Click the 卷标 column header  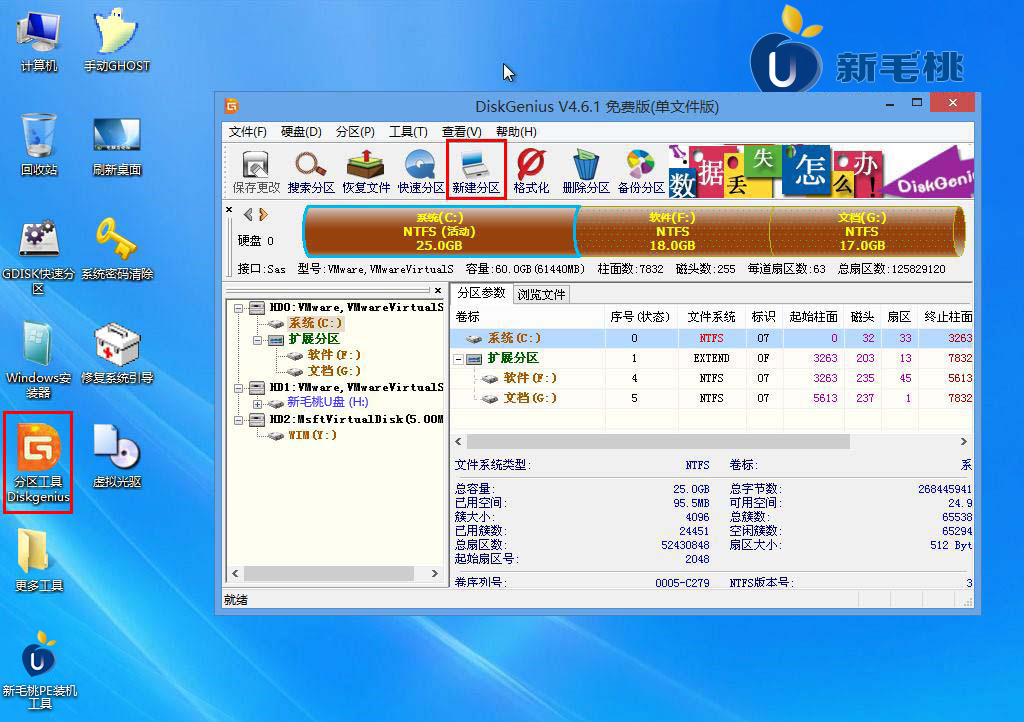pyautogui.click(x=528, y=317)
